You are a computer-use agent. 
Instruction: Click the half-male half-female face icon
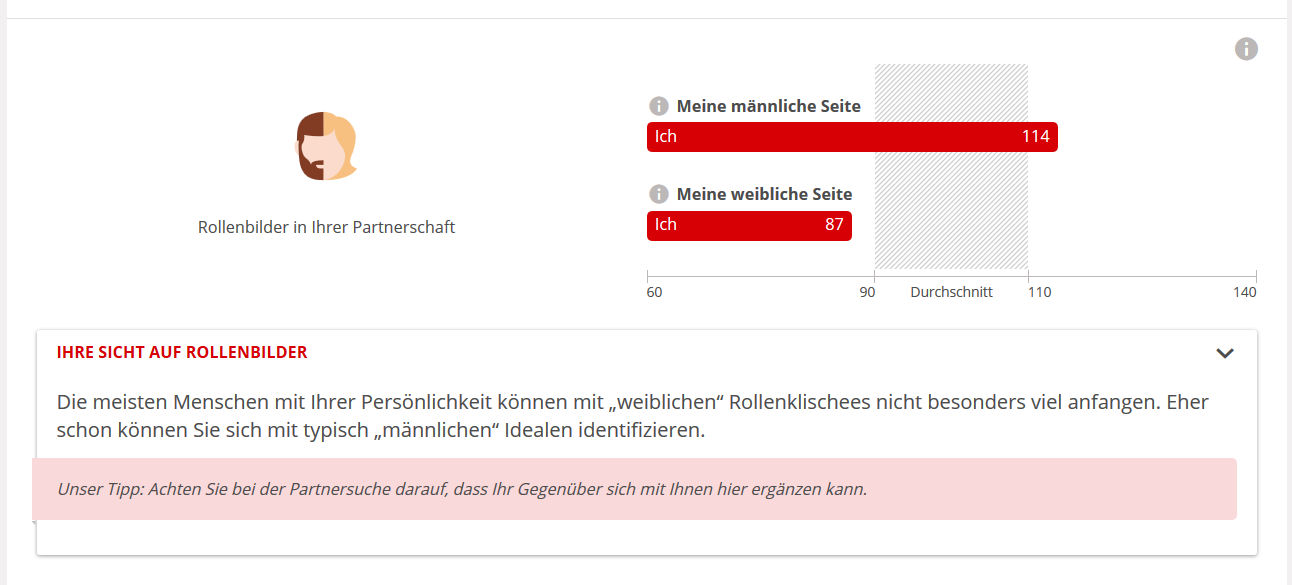click(326, 146)
